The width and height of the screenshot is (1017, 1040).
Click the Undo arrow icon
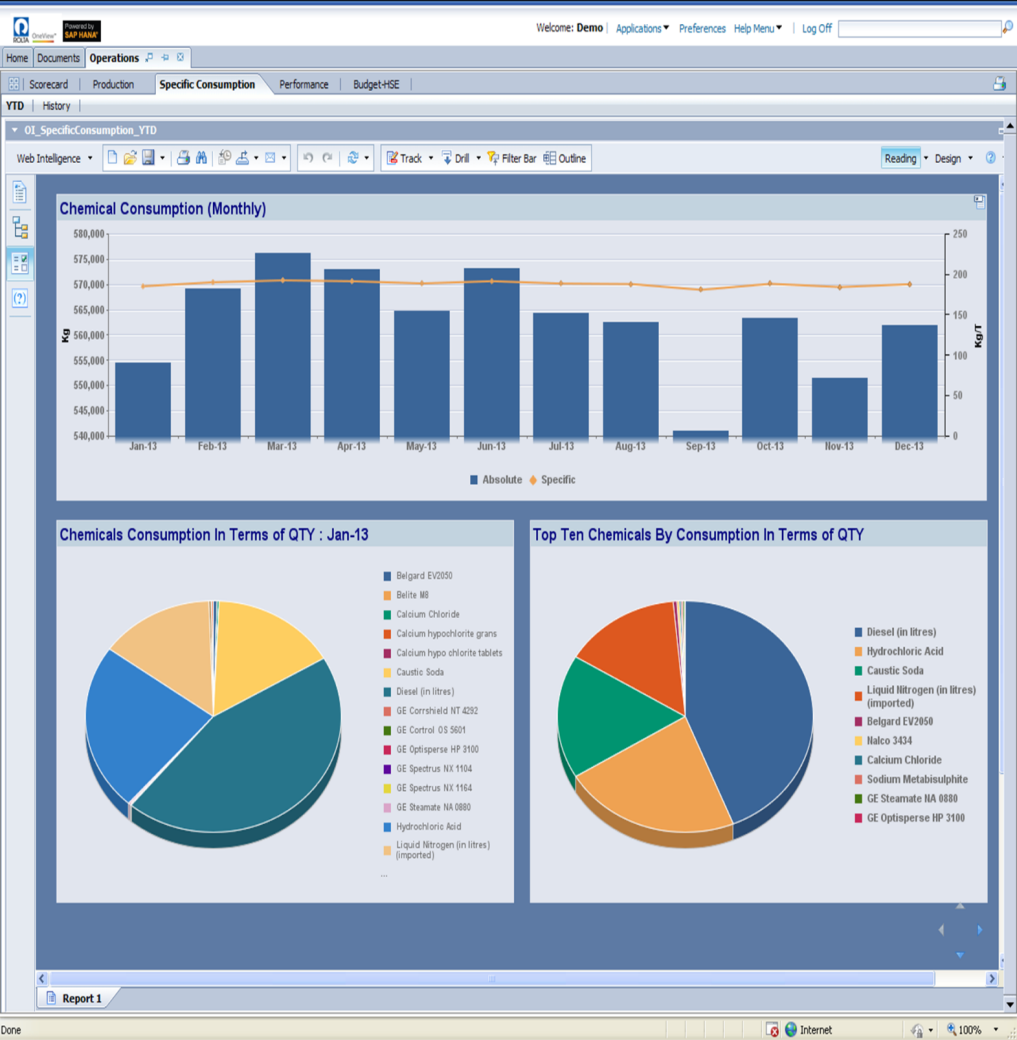click(x=308, y=158)
